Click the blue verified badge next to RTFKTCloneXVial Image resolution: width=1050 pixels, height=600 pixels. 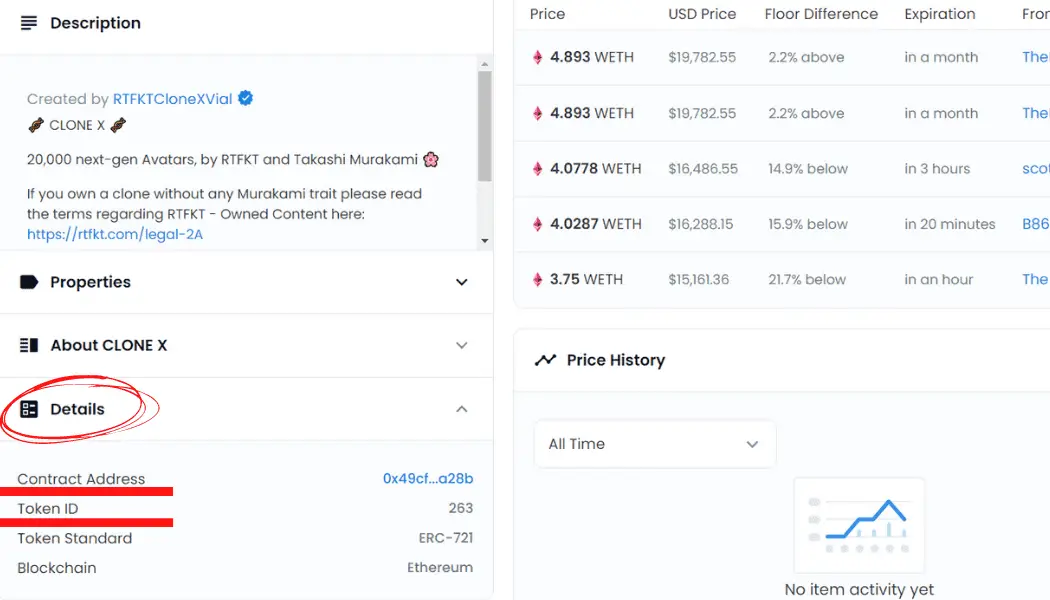[x=246, y=98]
